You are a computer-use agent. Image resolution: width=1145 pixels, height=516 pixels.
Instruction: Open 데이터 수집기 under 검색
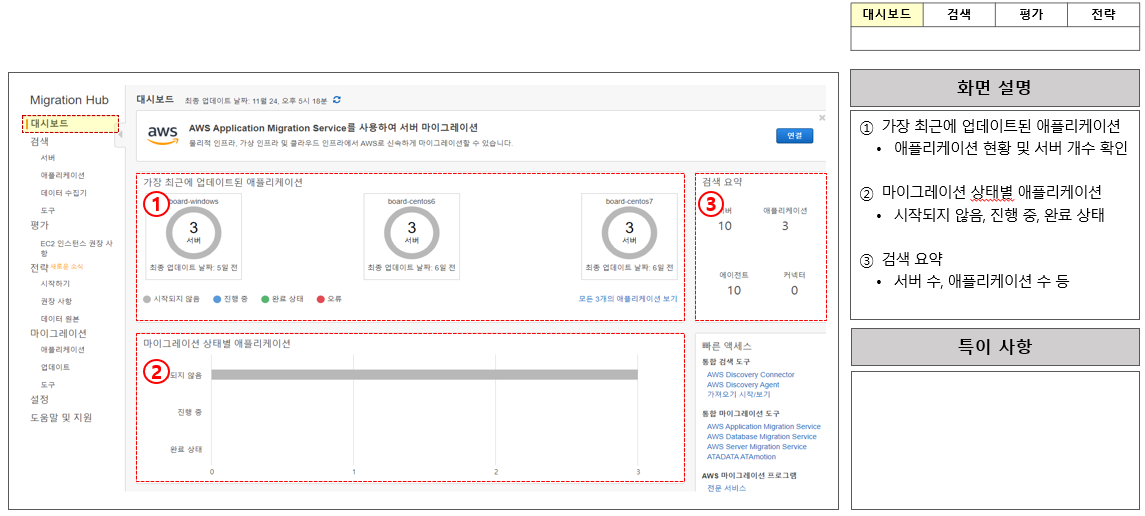[x=63, y=192]
